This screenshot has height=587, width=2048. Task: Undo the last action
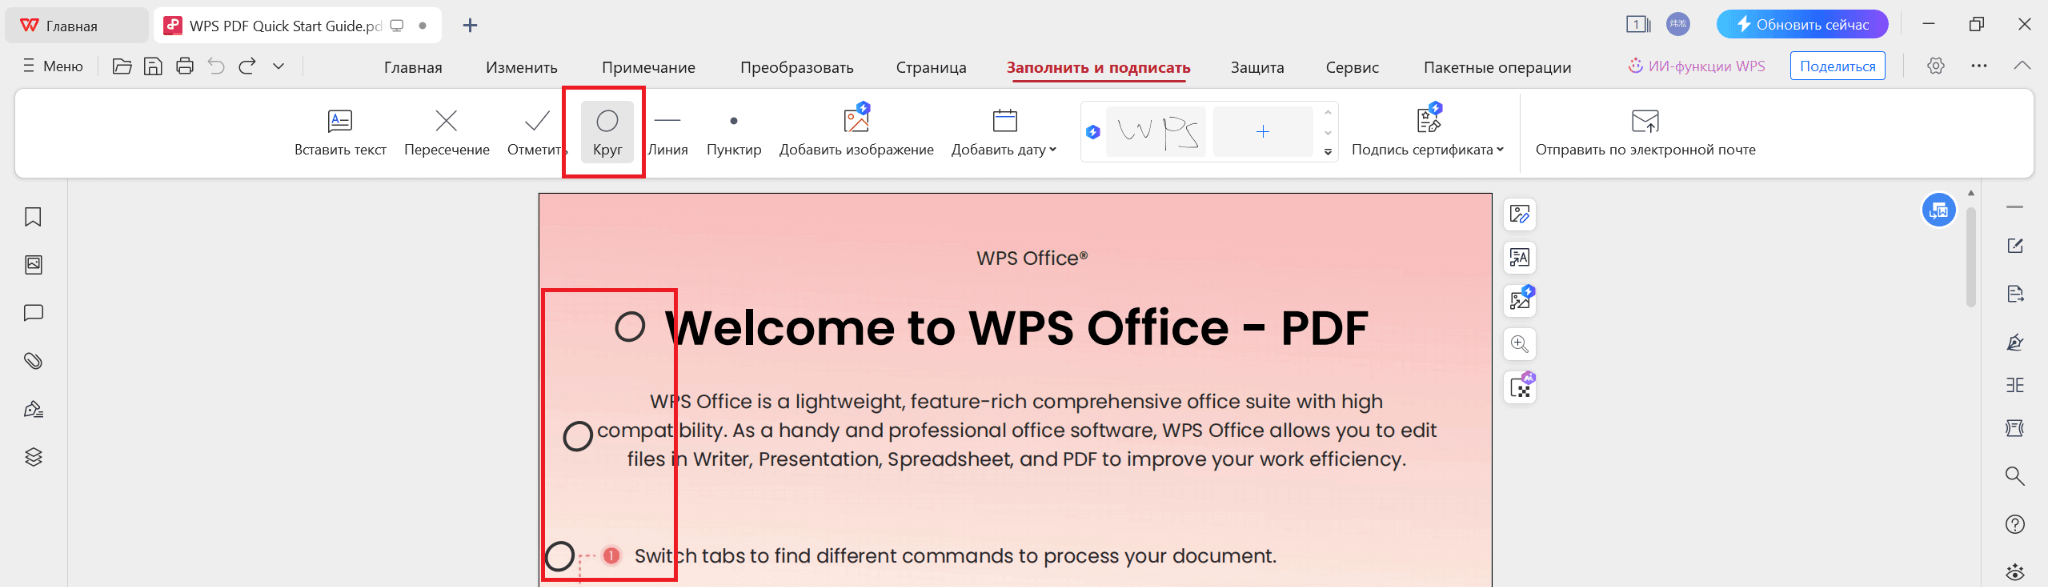click(216, 66)
